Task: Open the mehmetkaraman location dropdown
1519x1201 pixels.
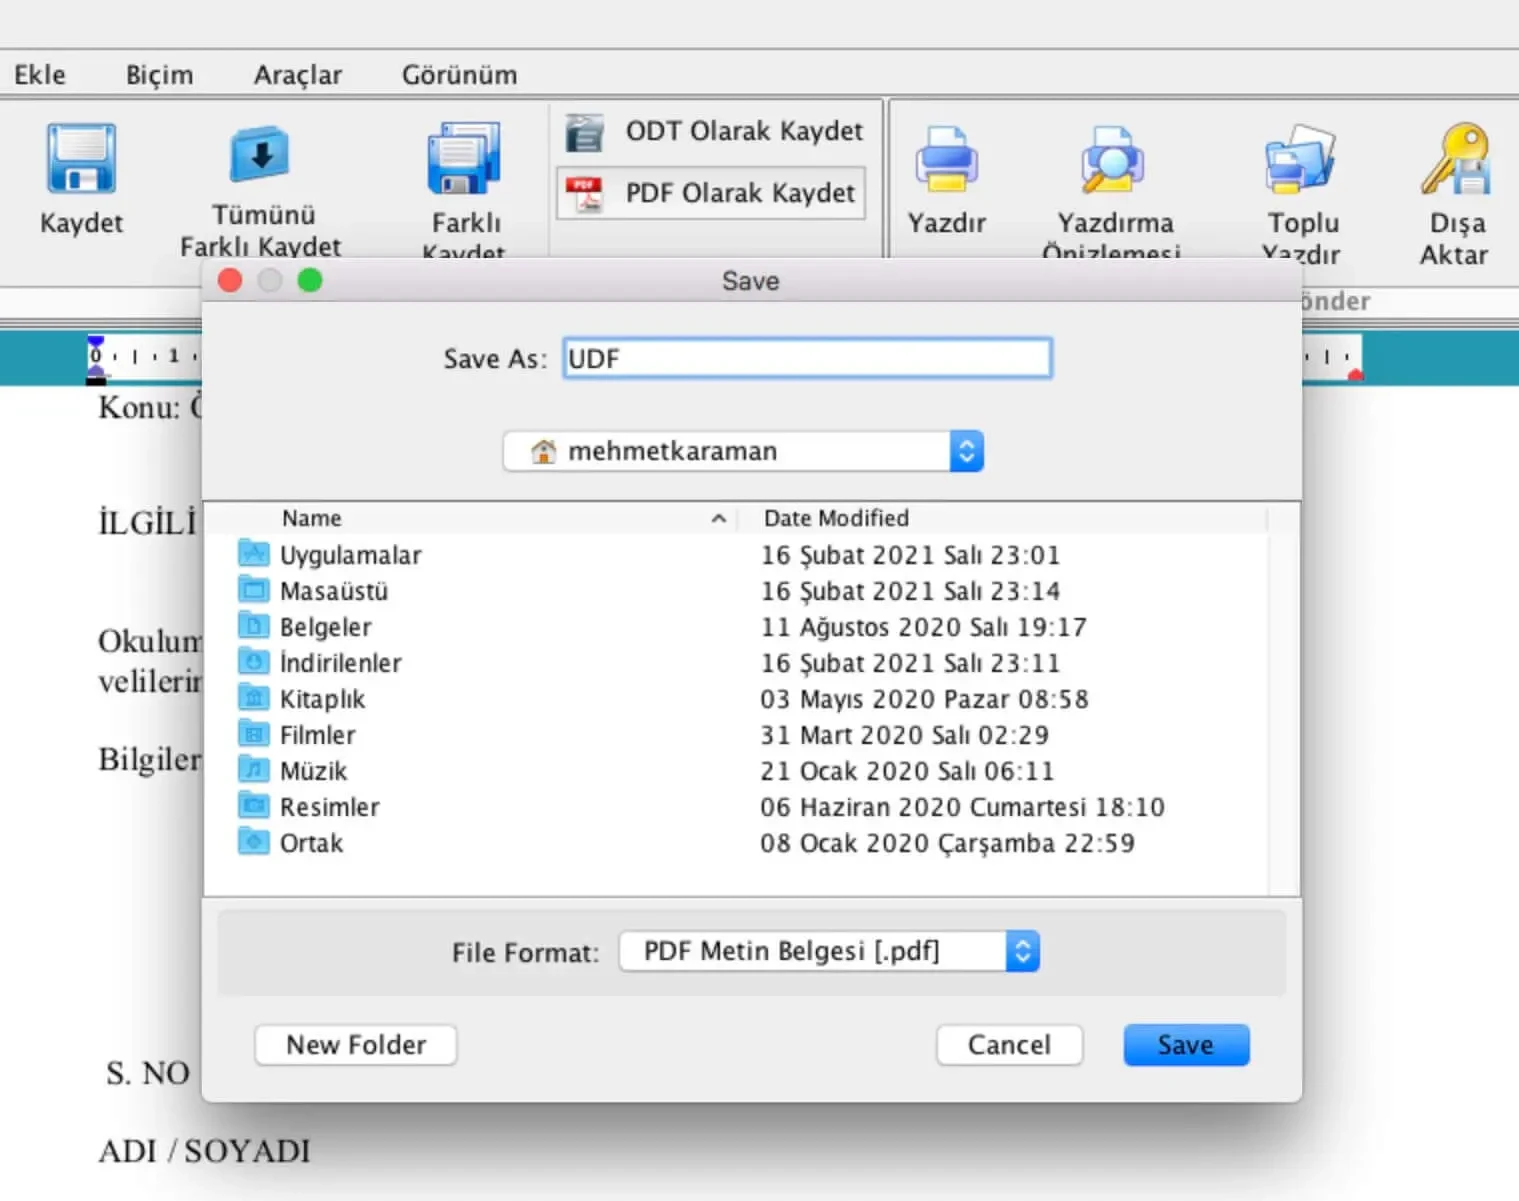Action: point(743,451)
